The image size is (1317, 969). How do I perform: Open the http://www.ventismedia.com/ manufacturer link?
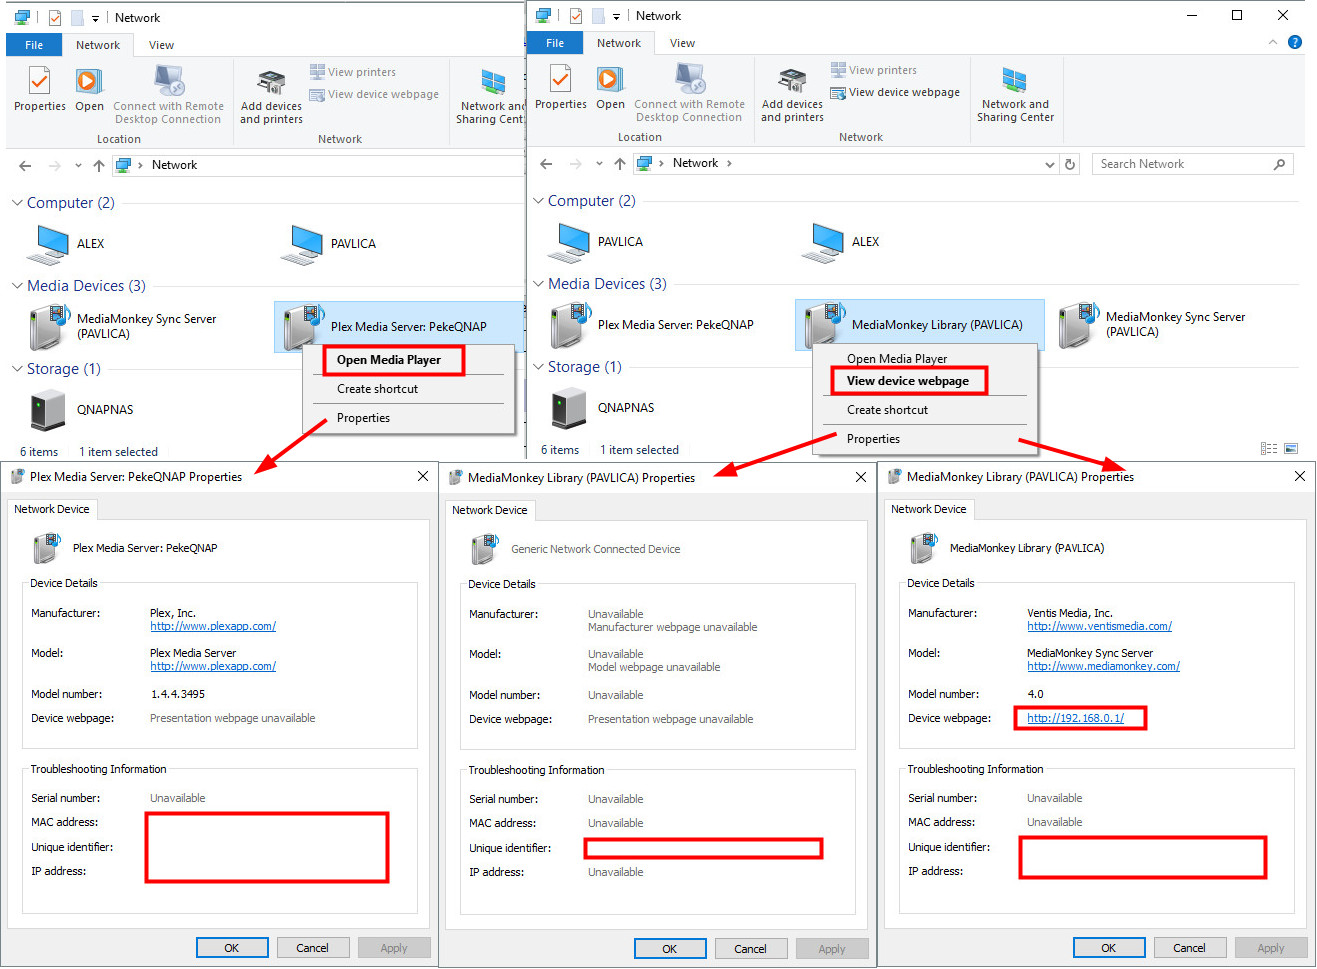[1099, 626]
